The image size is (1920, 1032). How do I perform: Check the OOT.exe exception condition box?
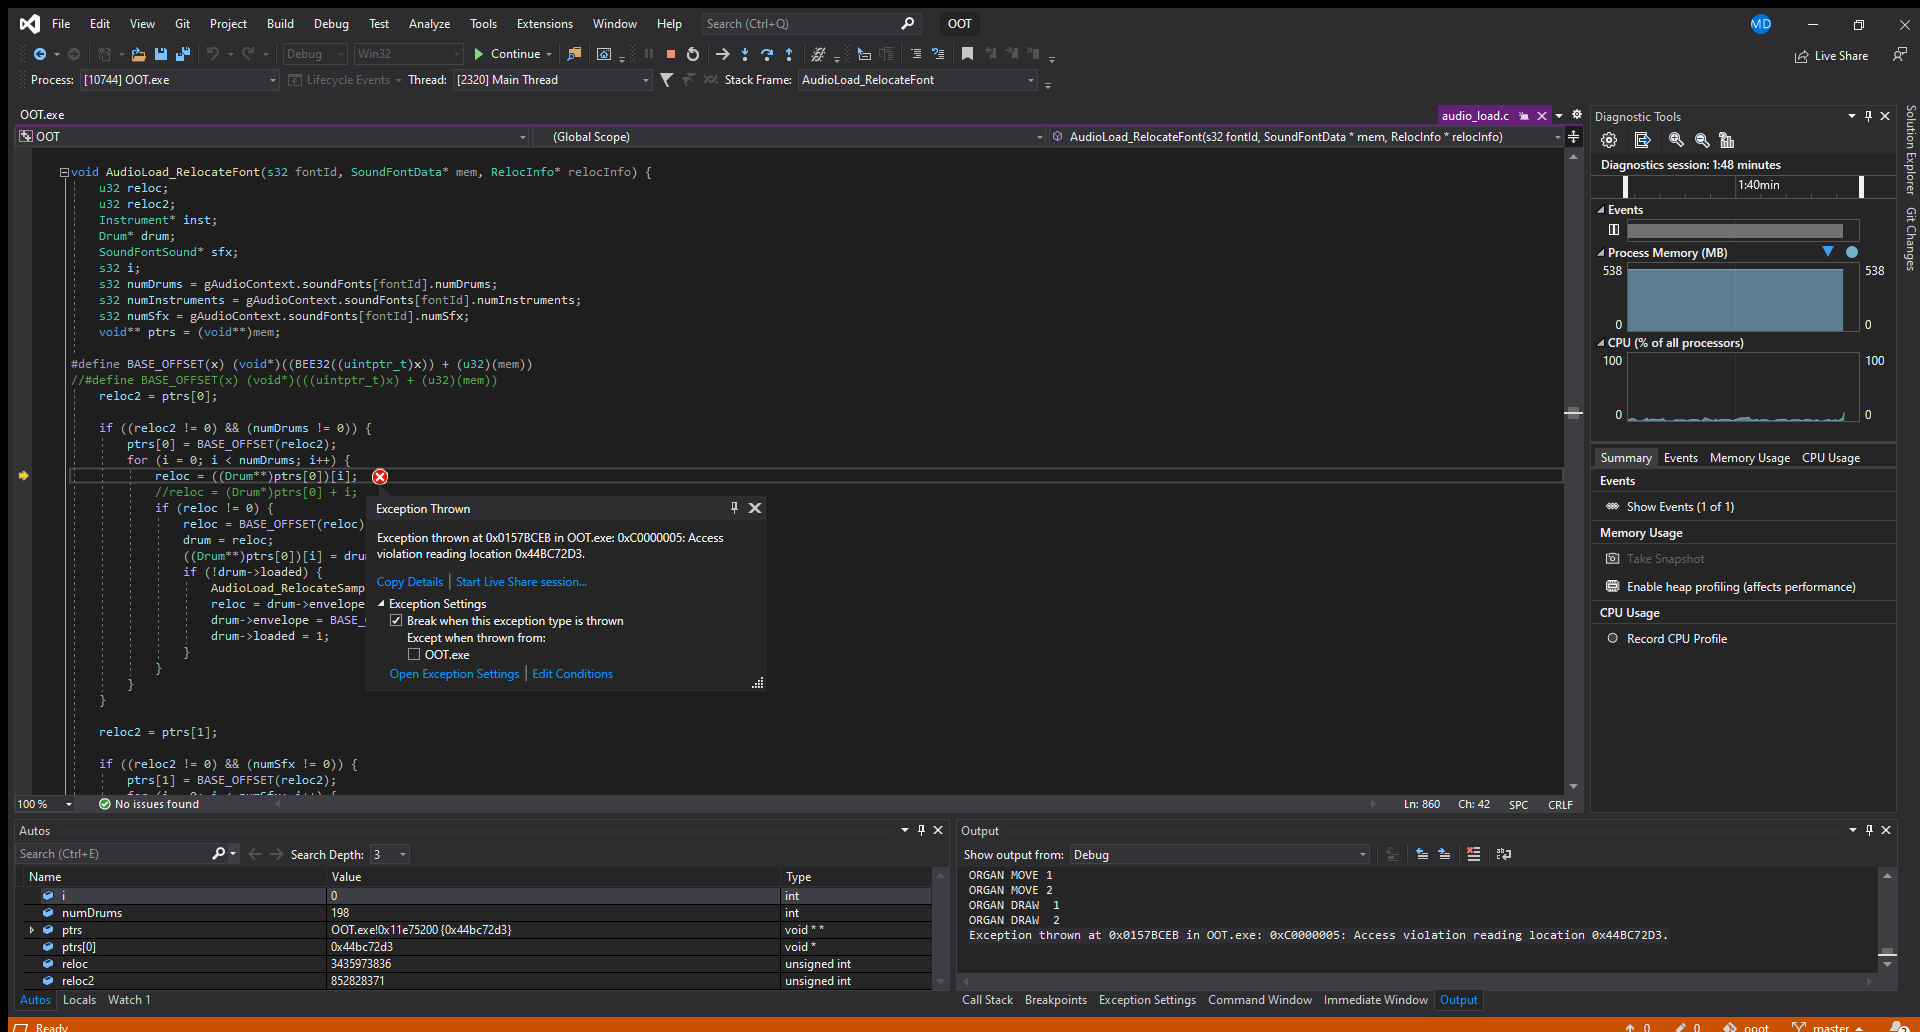[414, 654]
